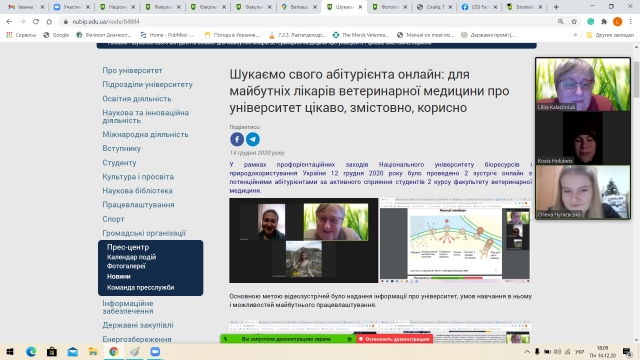Open the Mail app on taskbar
The height and width of the screenshot is (360, 640).
point(73,351)
